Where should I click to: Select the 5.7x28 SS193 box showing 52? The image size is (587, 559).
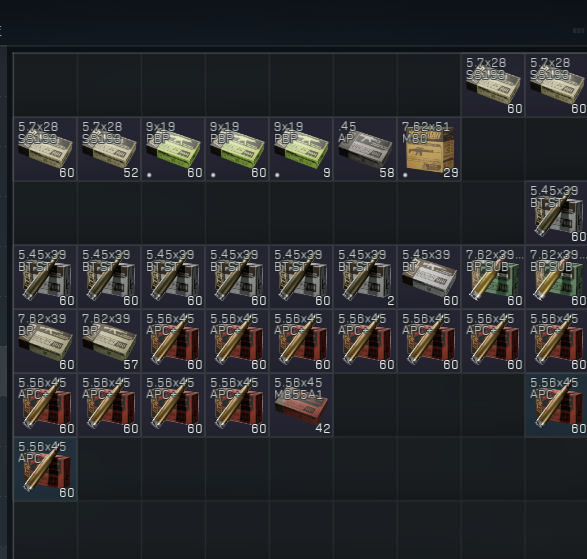coord(109,149)
